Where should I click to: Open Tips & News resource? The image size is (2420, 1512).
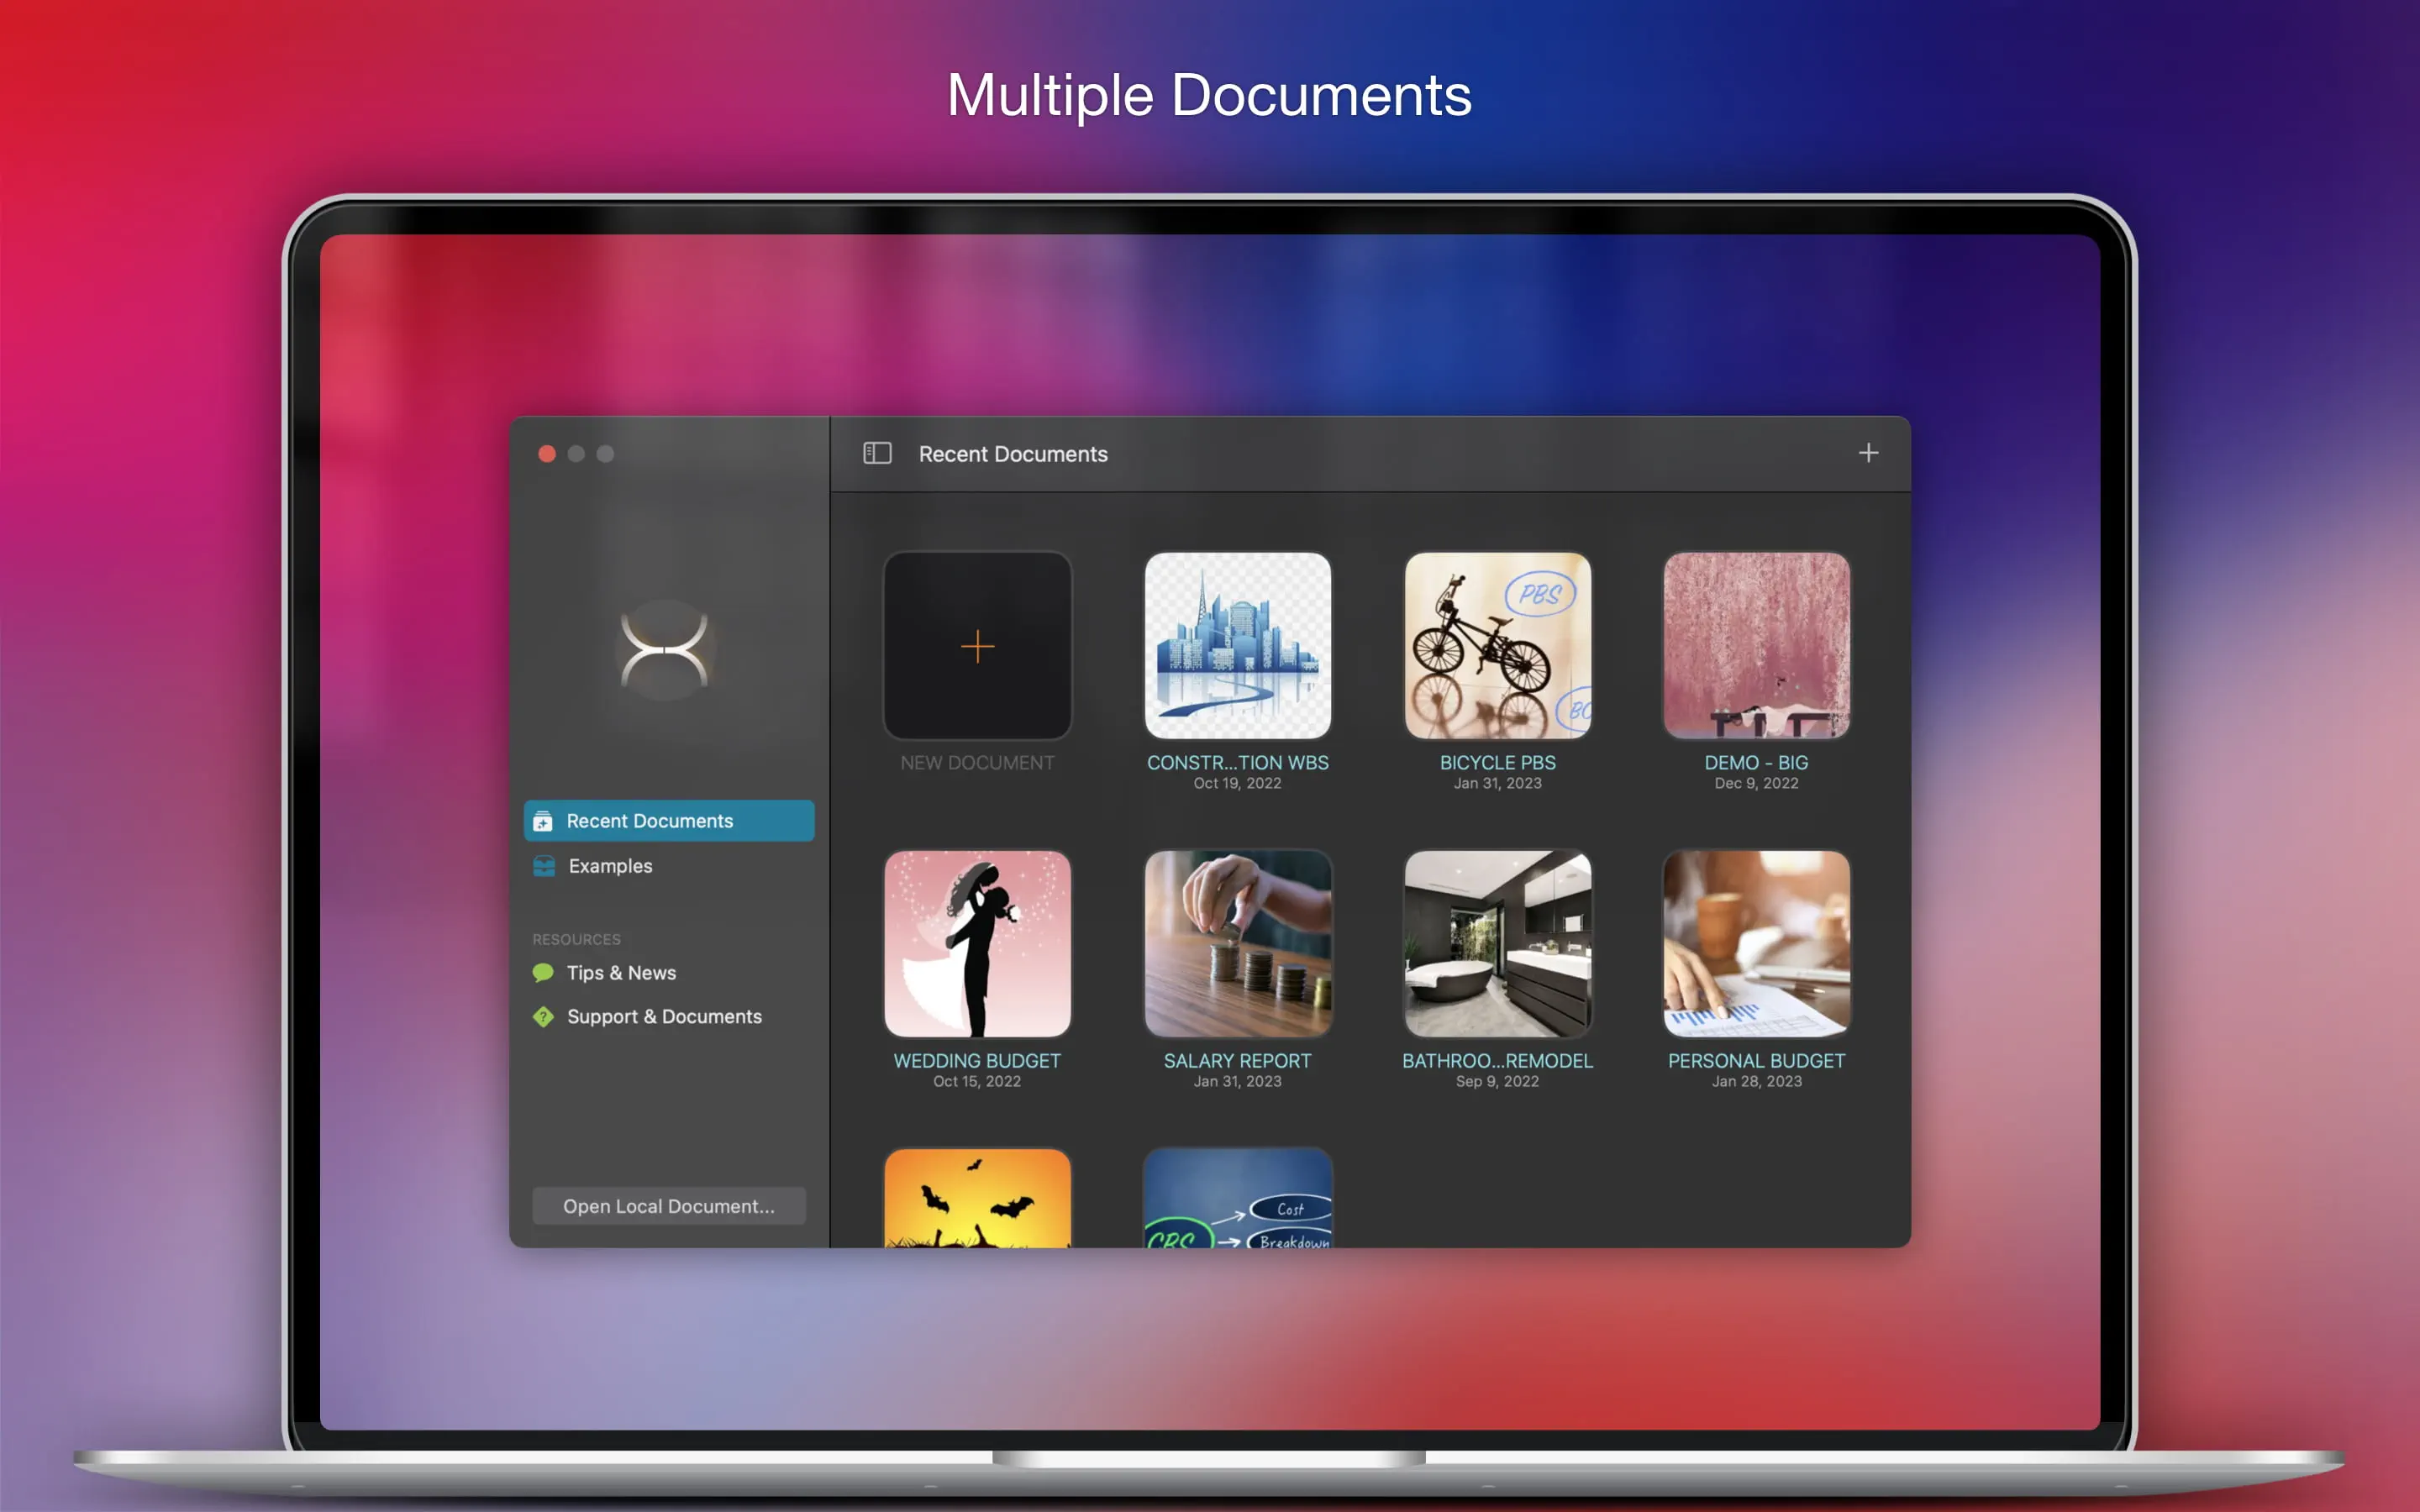pyautogui.click(x=621, y=972)
